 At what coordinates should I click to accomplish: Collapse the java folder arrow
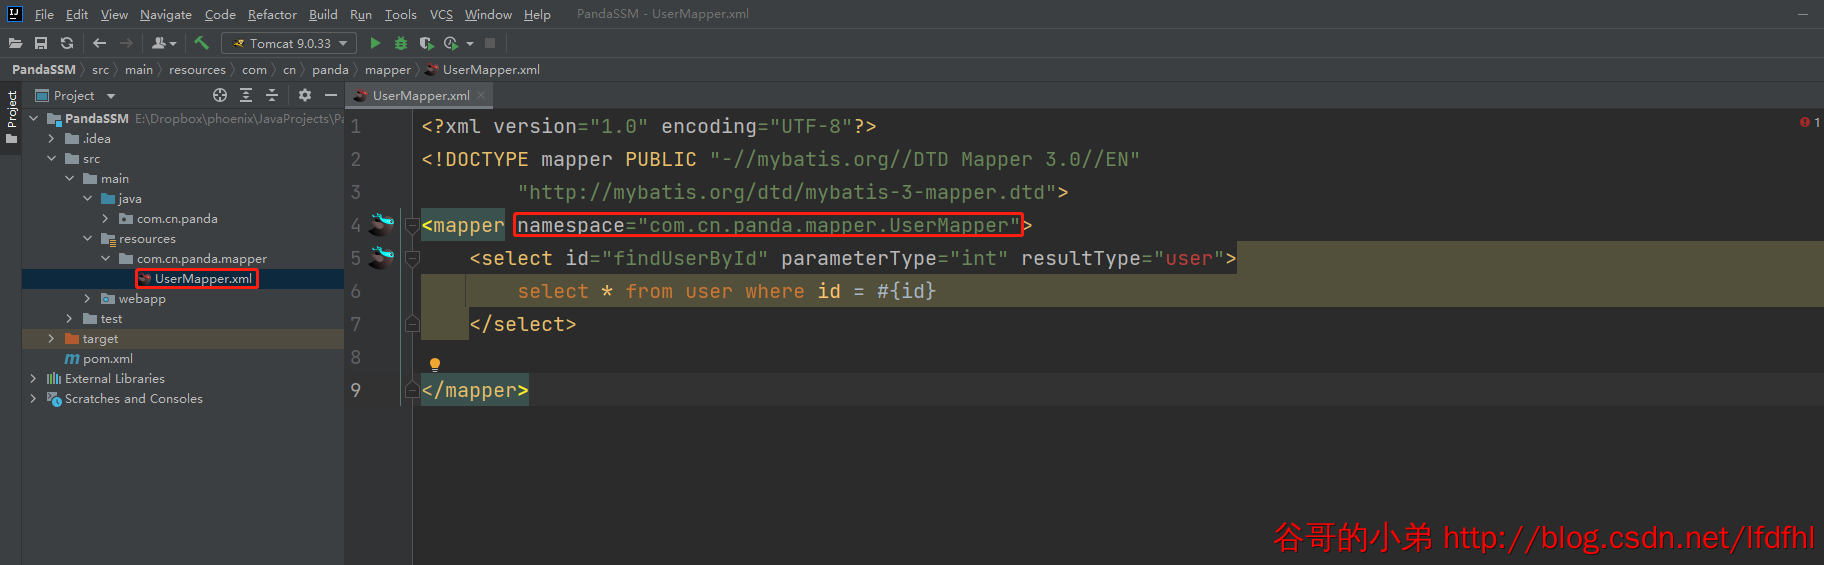88,198
